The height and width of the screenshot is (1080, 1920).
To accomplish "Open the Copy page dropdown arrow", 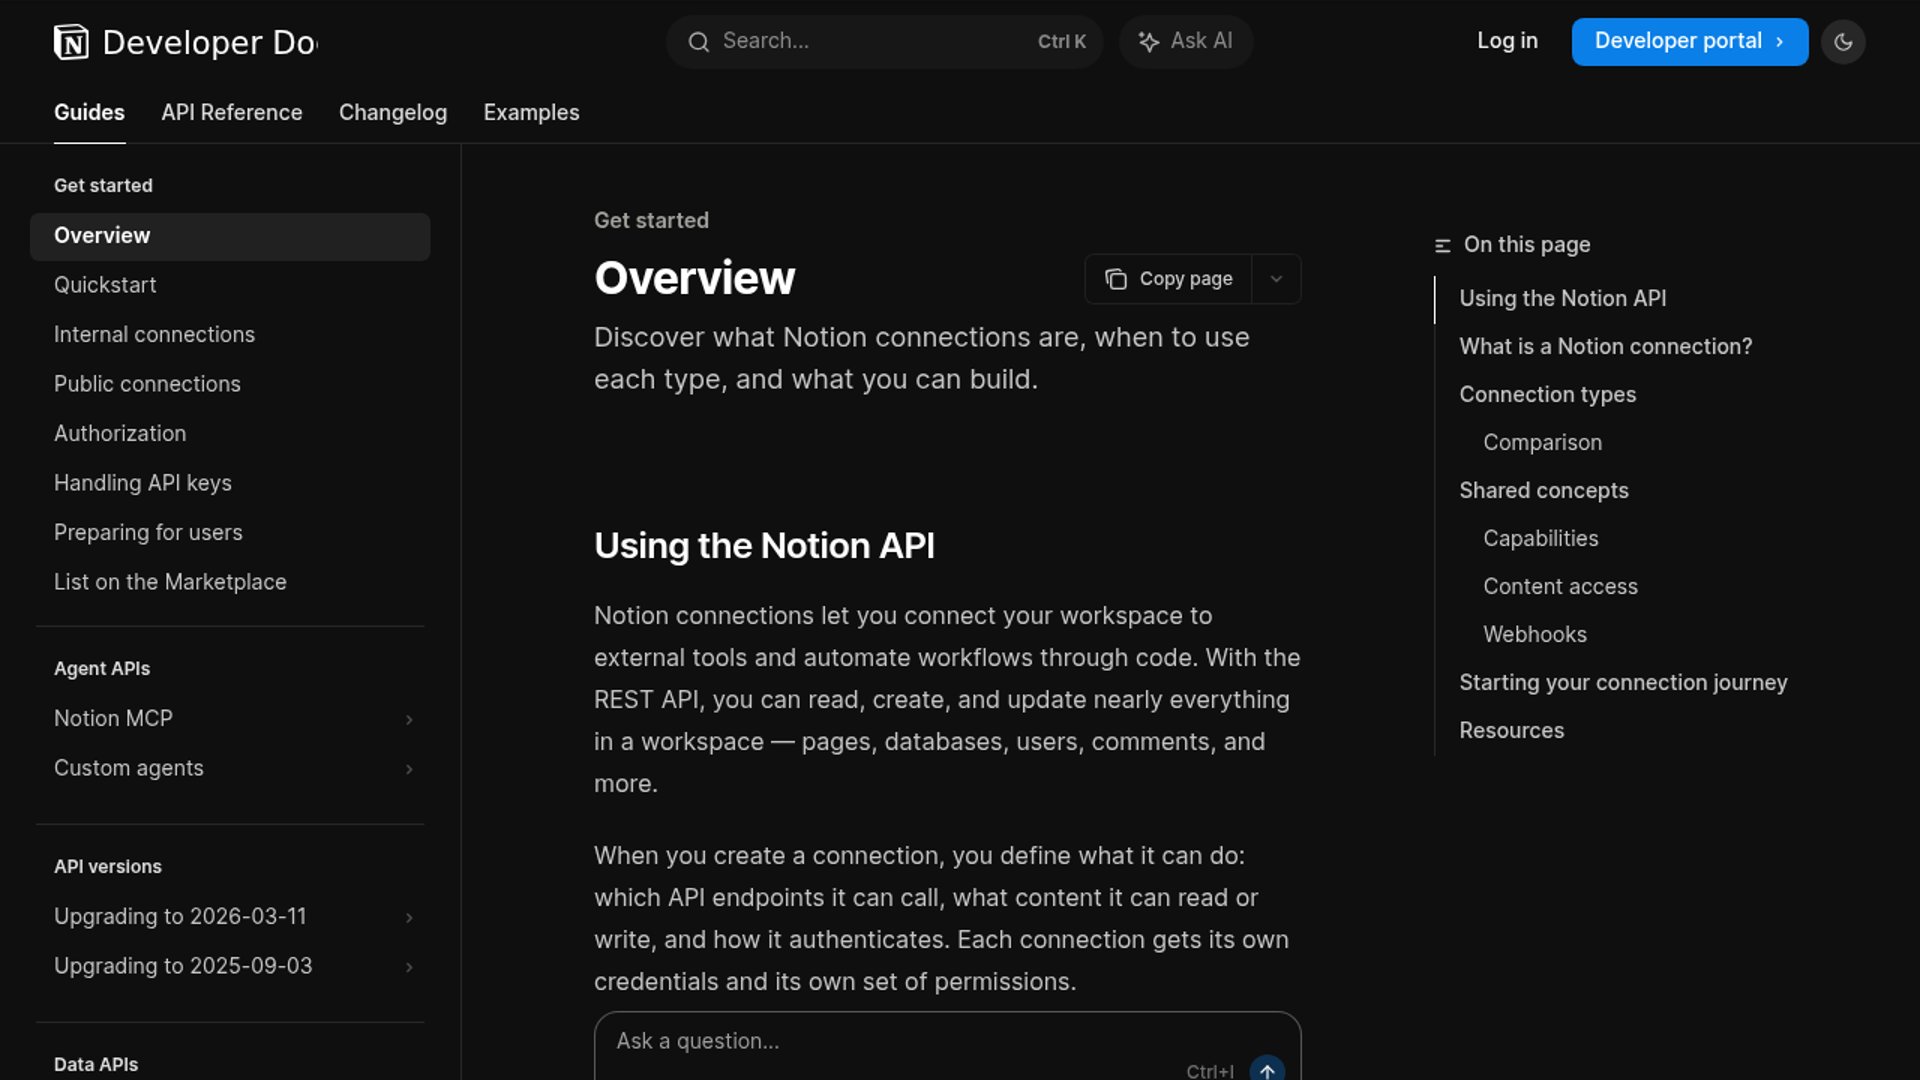I will [1276, 279].
